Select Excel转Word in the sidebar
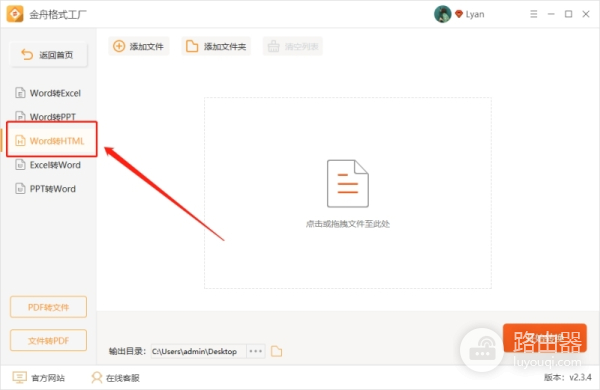The image size is (600, 390). tap(48, 165)
